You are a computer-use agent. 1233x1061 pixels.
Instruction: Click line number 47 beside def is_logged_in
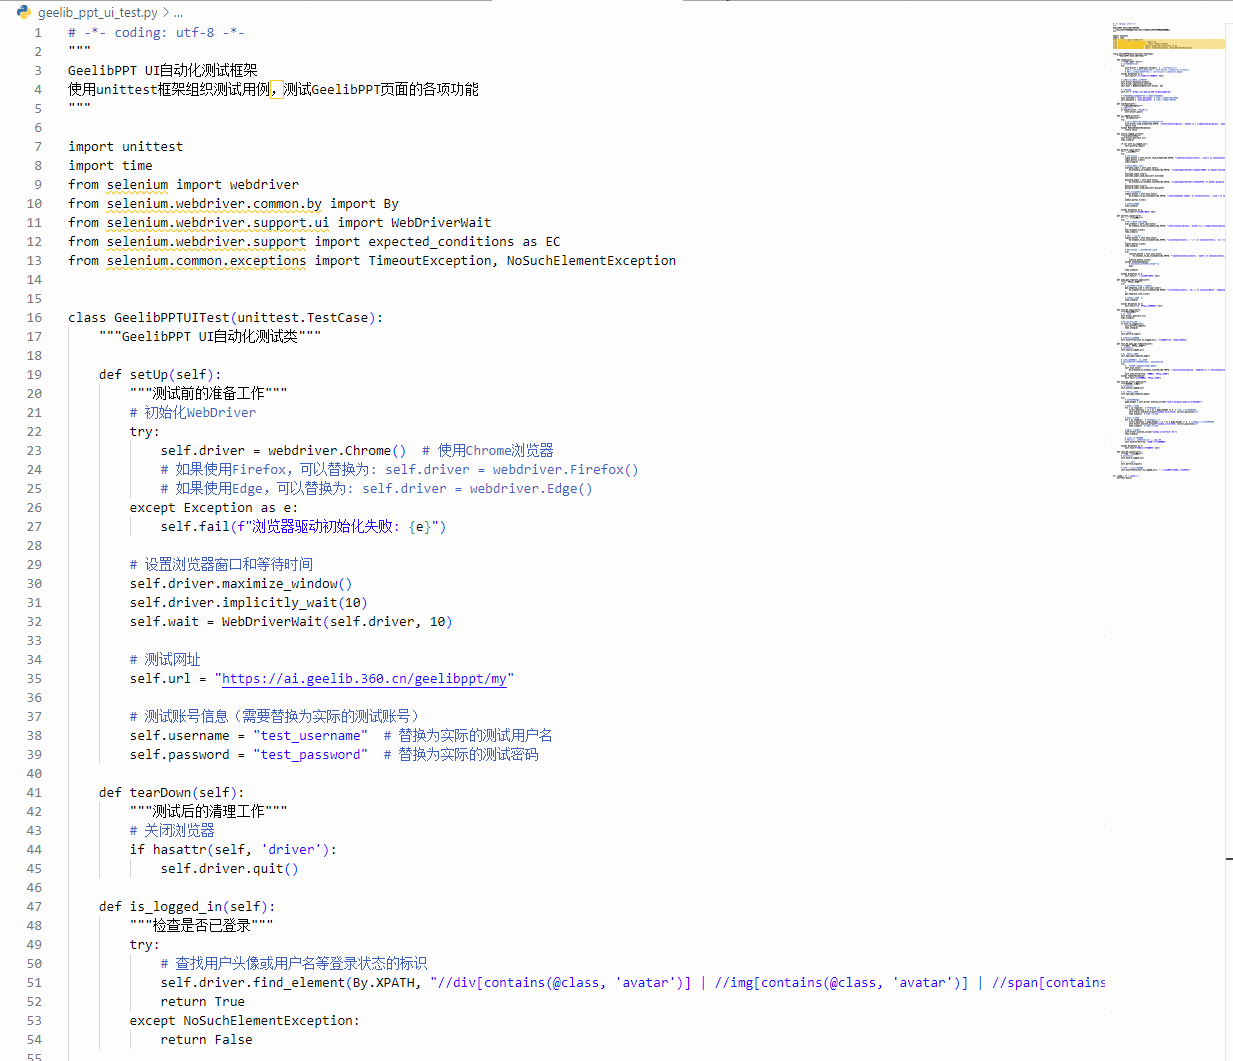(x=35, y=907)
